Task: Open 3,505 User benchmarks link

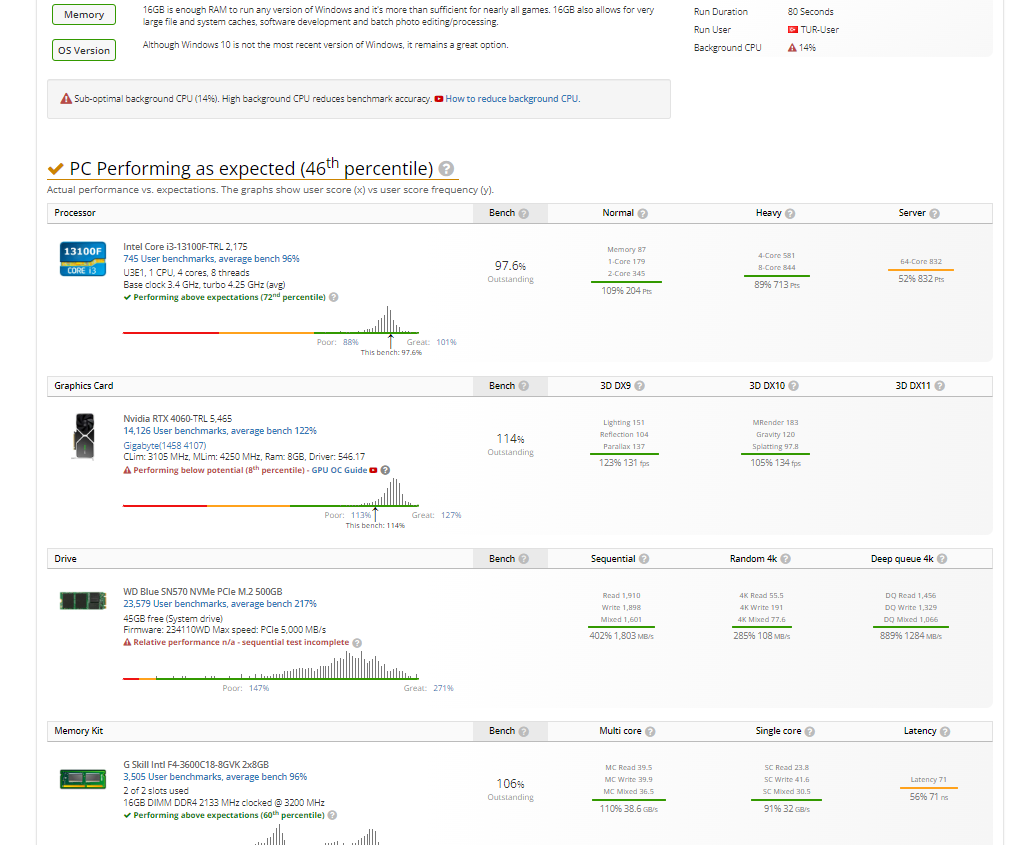Action: click(215, 777)
